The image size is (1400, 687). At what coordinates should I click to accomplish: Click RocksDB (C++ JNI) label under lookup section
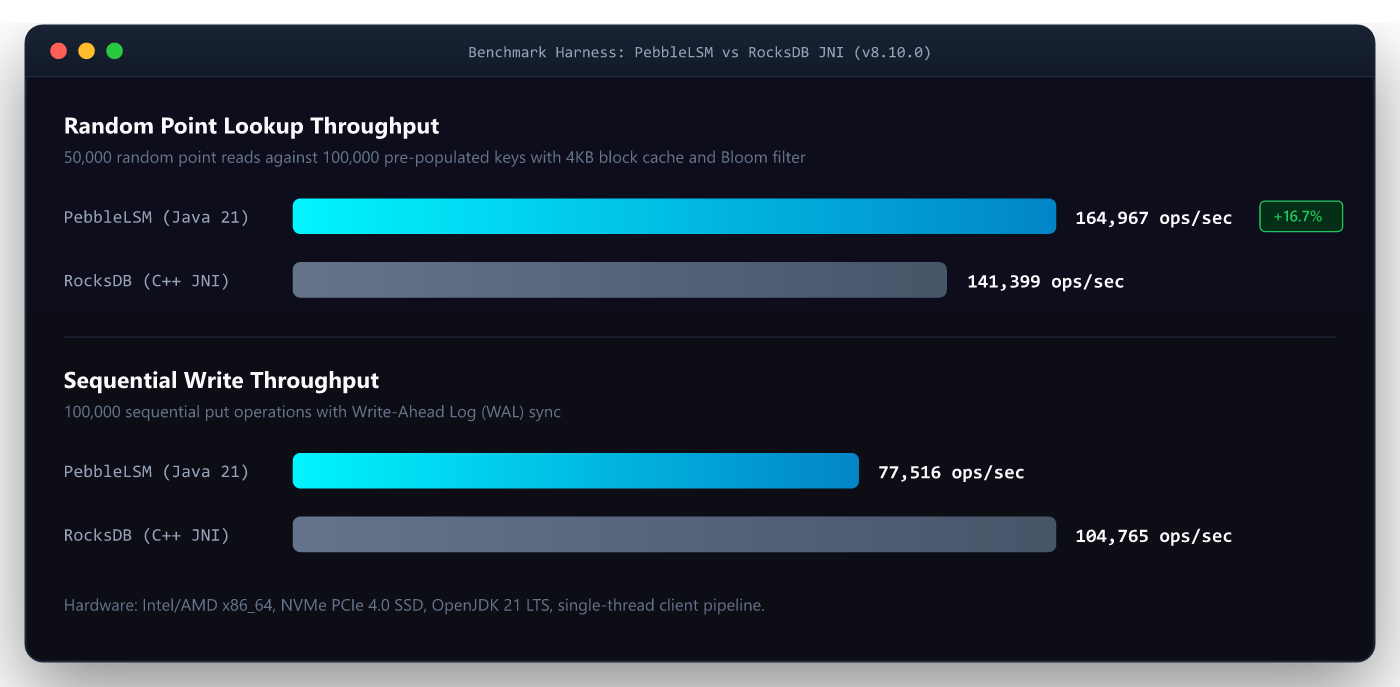point(147,281)
